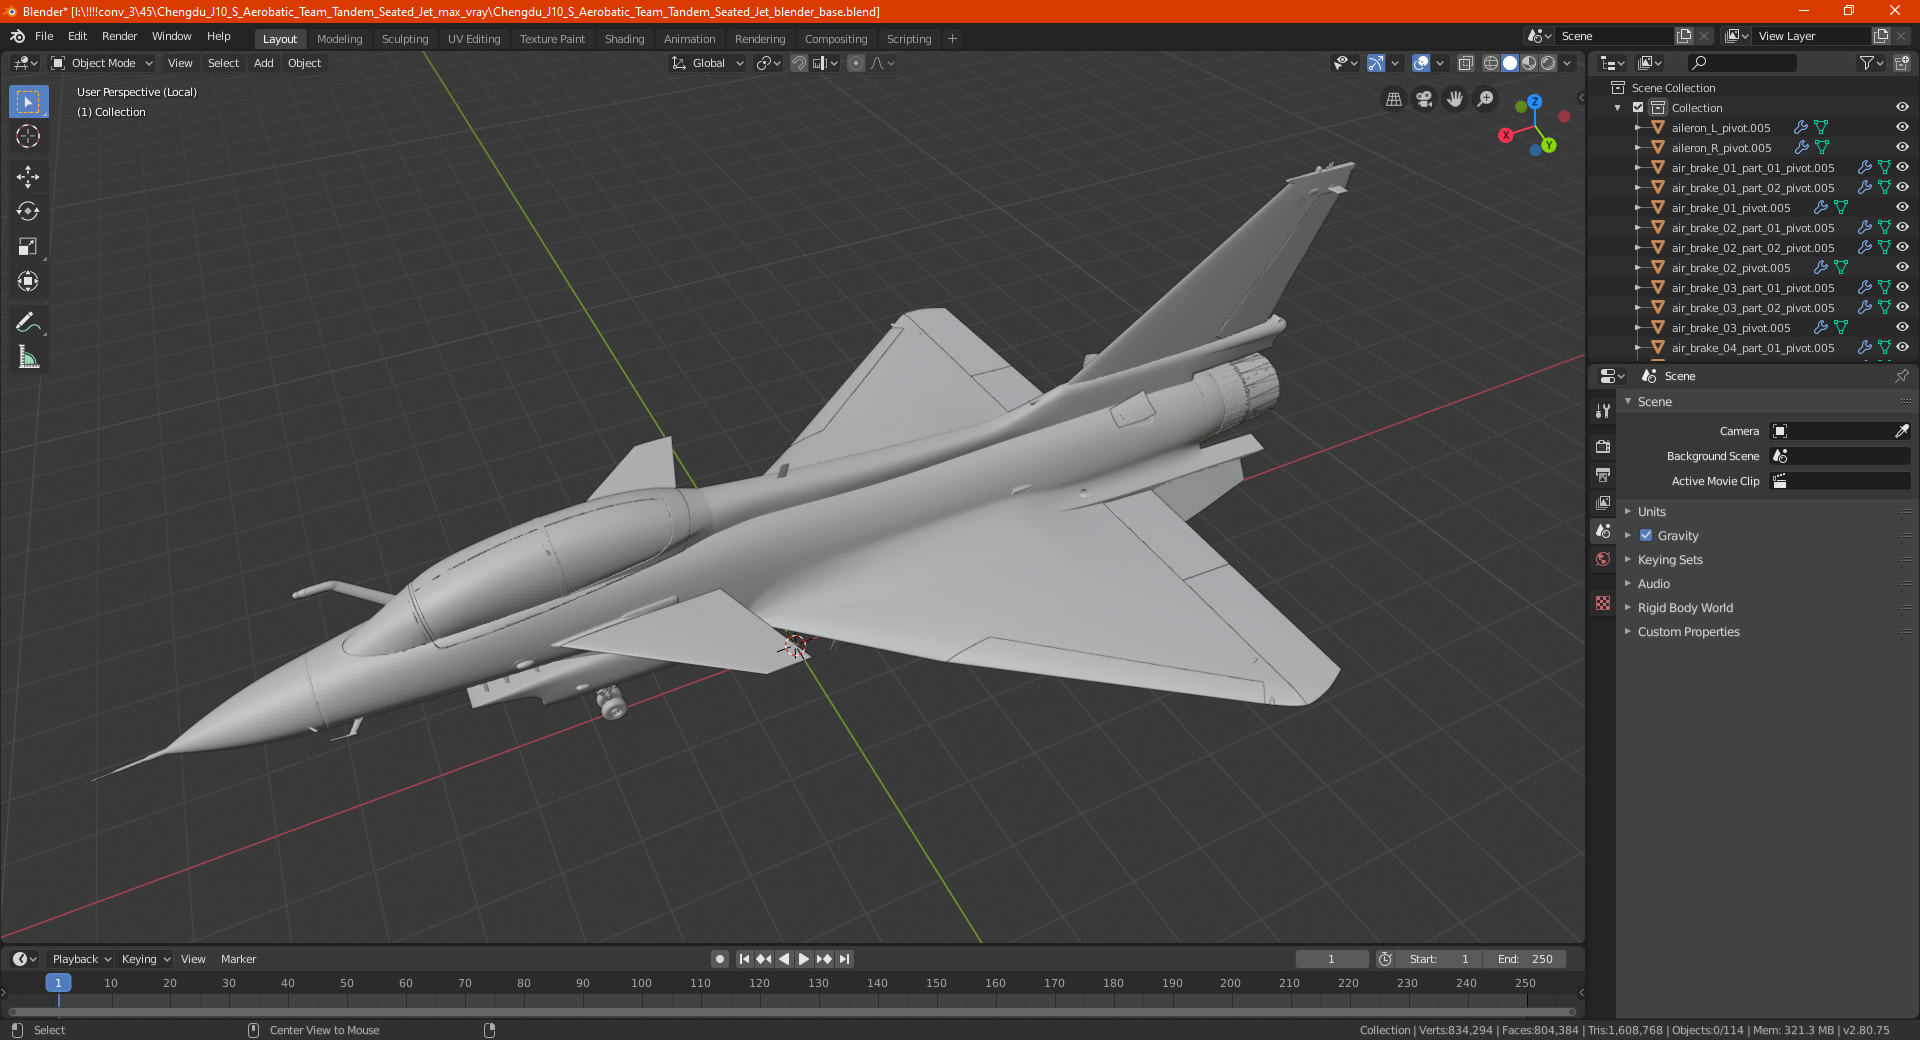Collapse the Scene panel

coord(1654,402)
